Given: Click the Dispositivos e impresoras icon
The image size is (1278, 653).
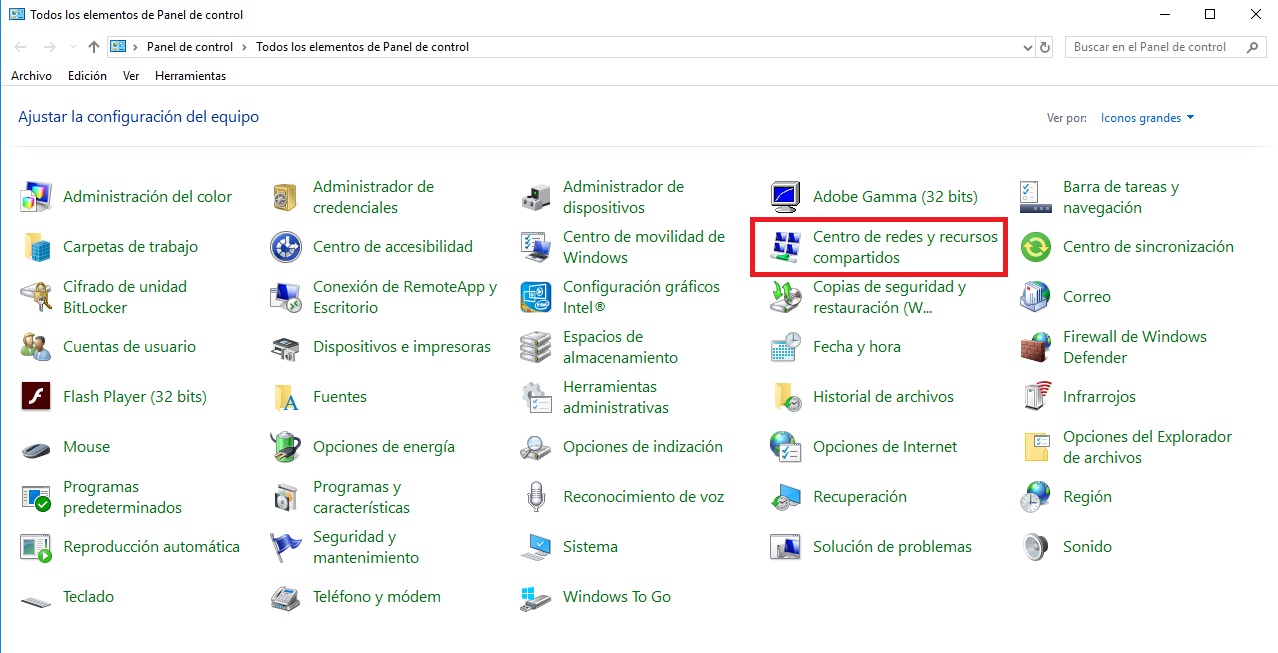Looking at the screenshot, I should coord(286,347).
